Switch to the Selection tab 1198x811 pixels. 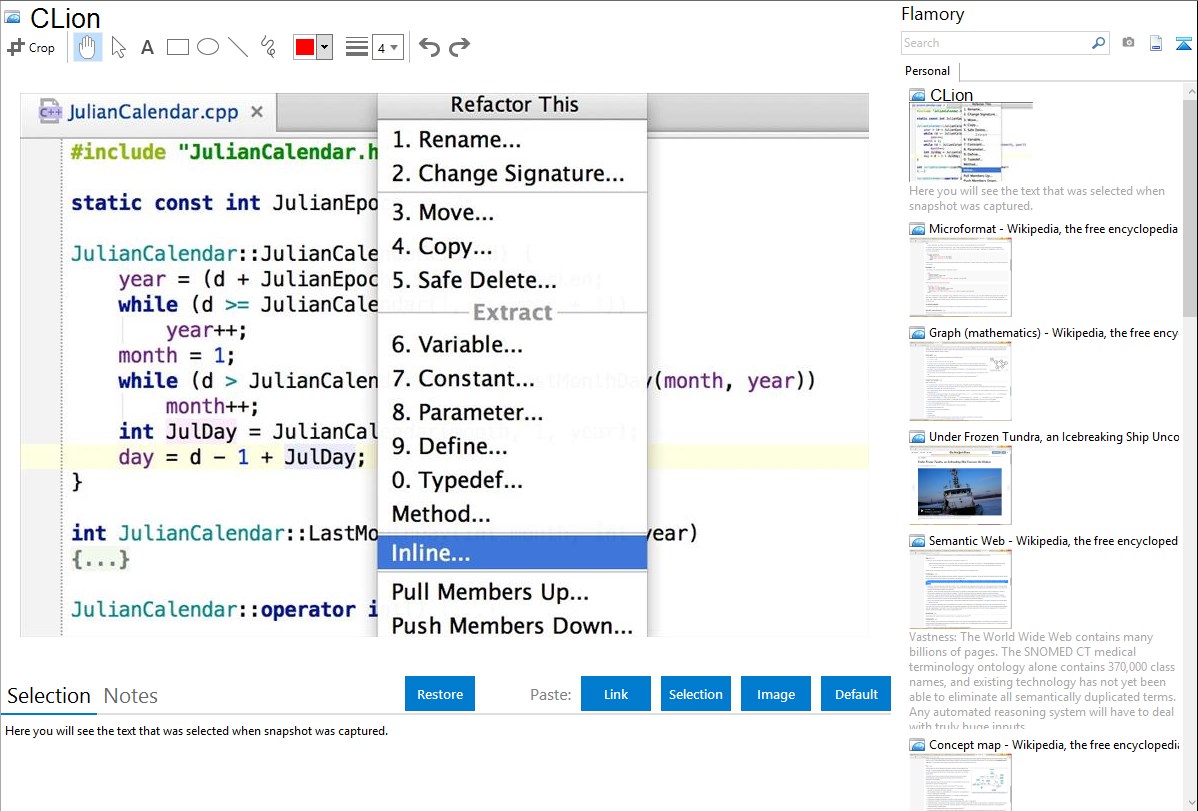[49, 696]
